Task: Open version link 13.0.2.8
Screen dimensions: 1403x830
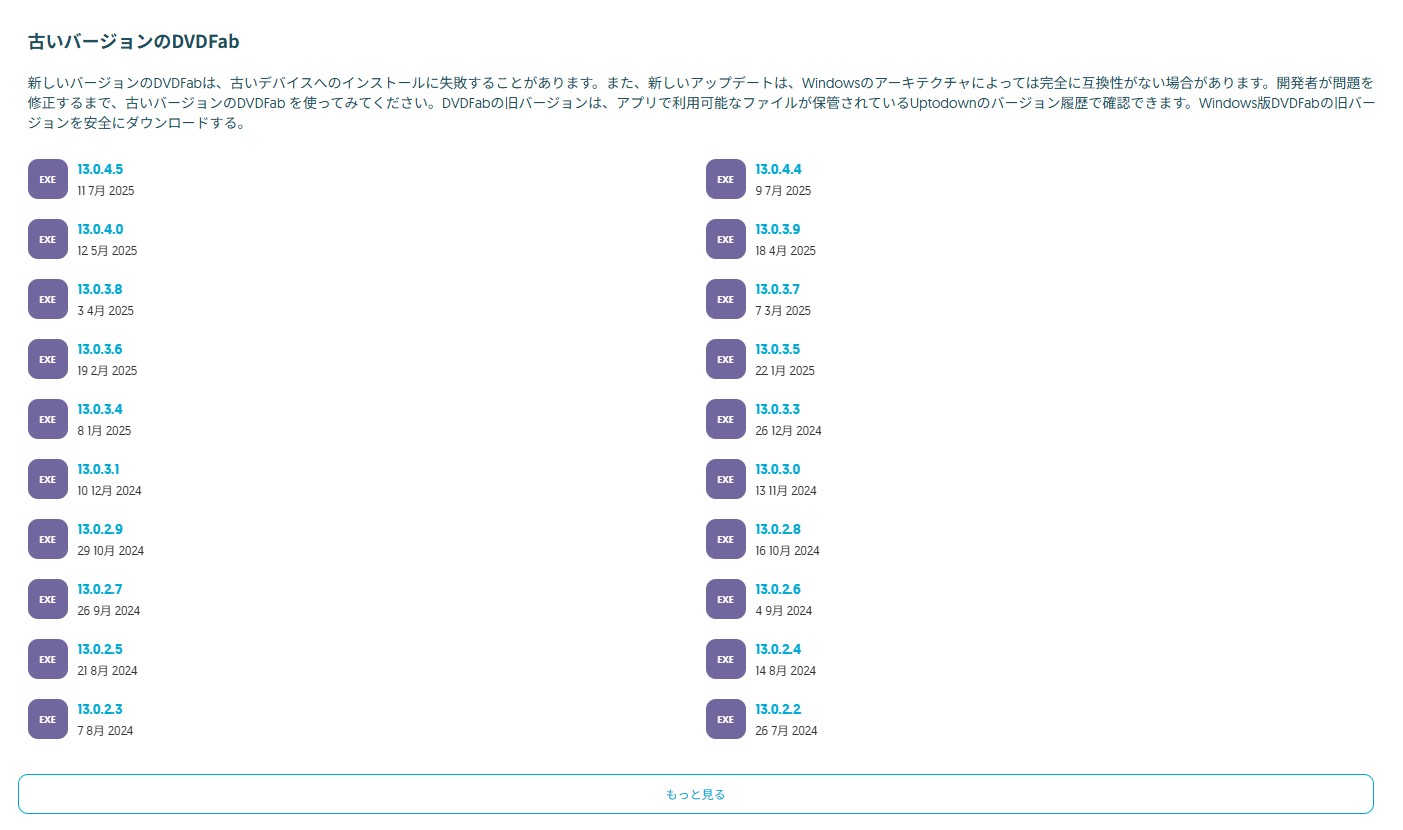Action: click(x=778, y=530)
